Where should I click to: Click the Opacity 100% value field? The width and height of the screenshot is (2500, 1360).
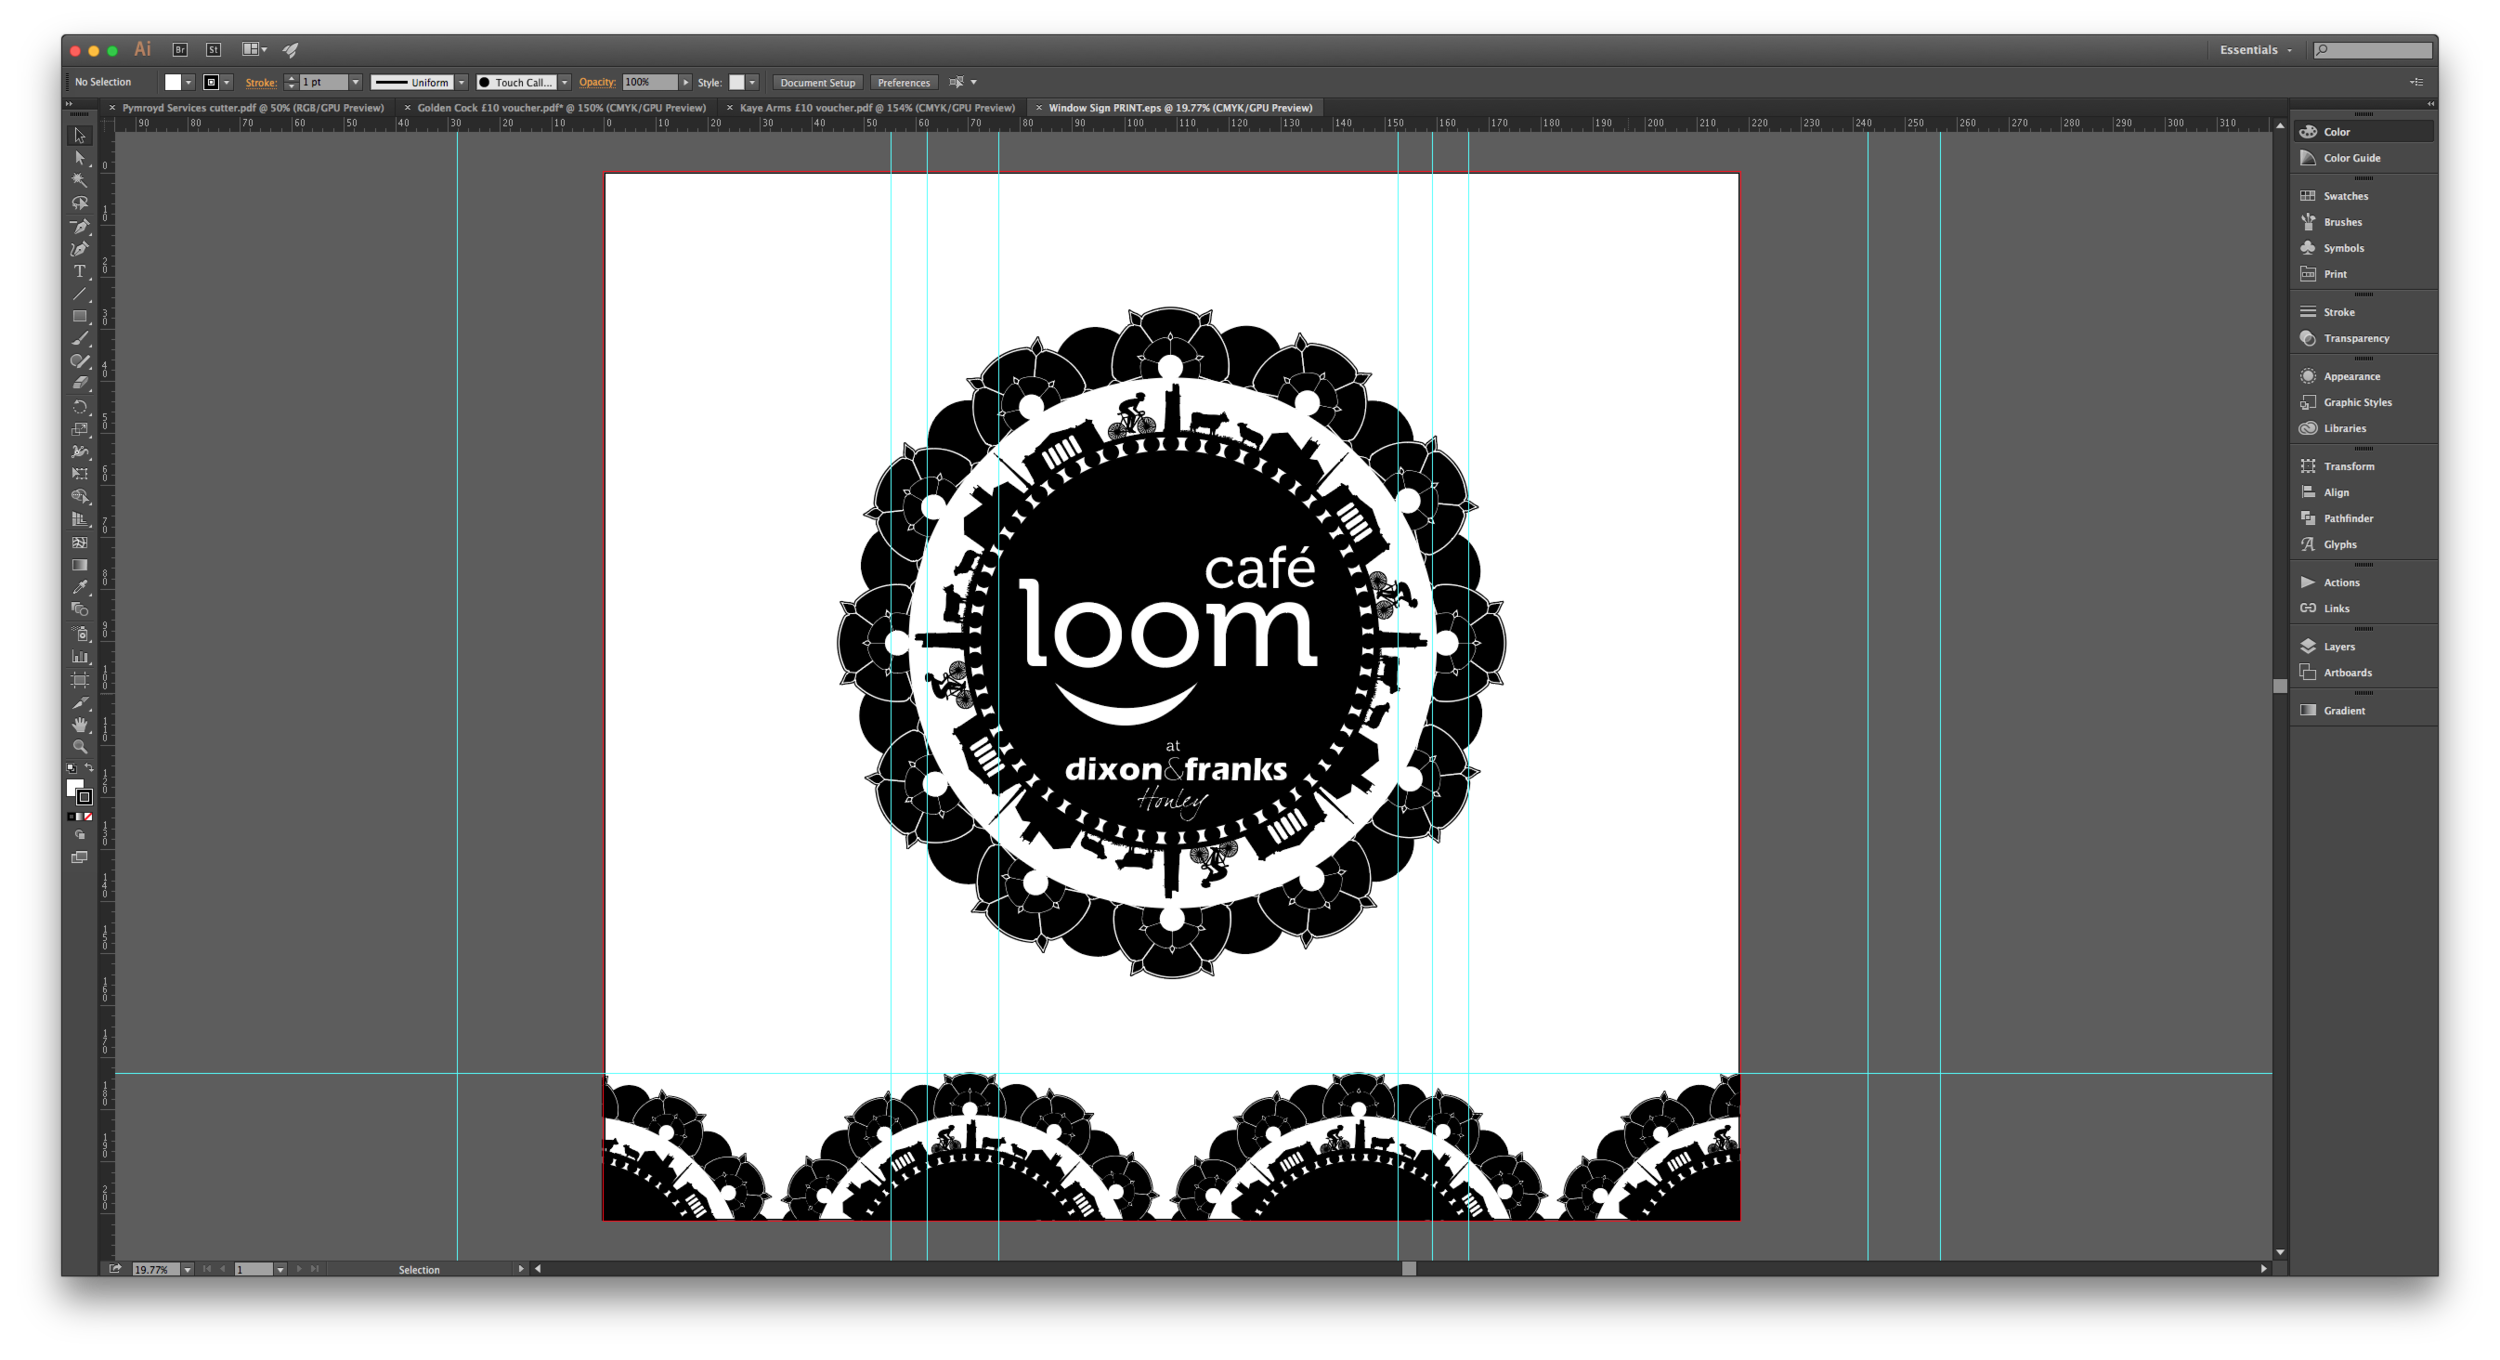(x=650, y=82)
